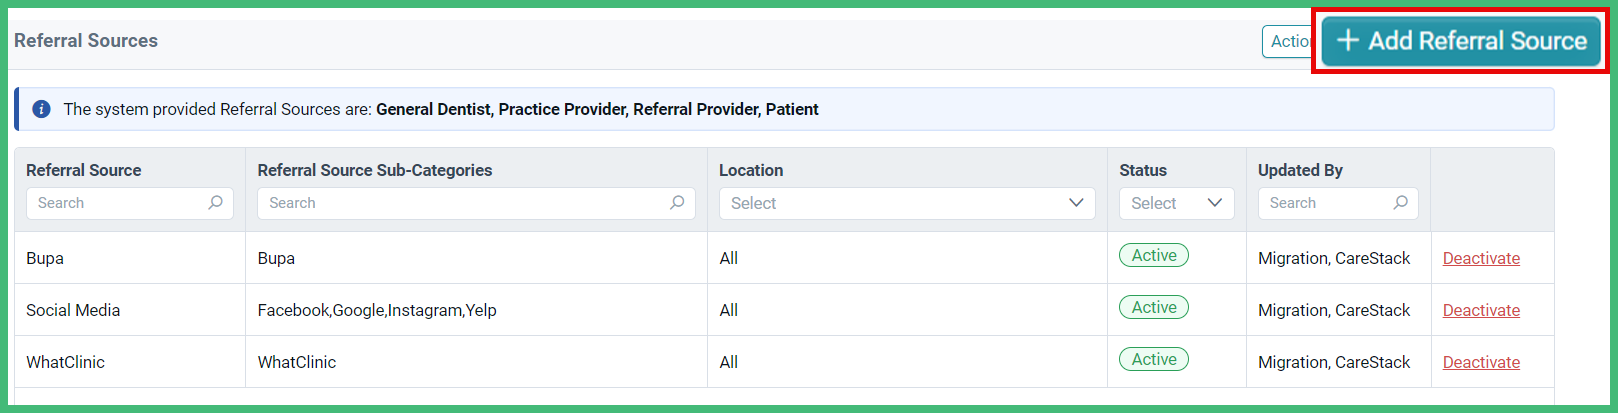The width and height of the screenshot is (1618, 413).
Task: Deactivate the WhatClinic referral source
Action: pos(1481,362)
